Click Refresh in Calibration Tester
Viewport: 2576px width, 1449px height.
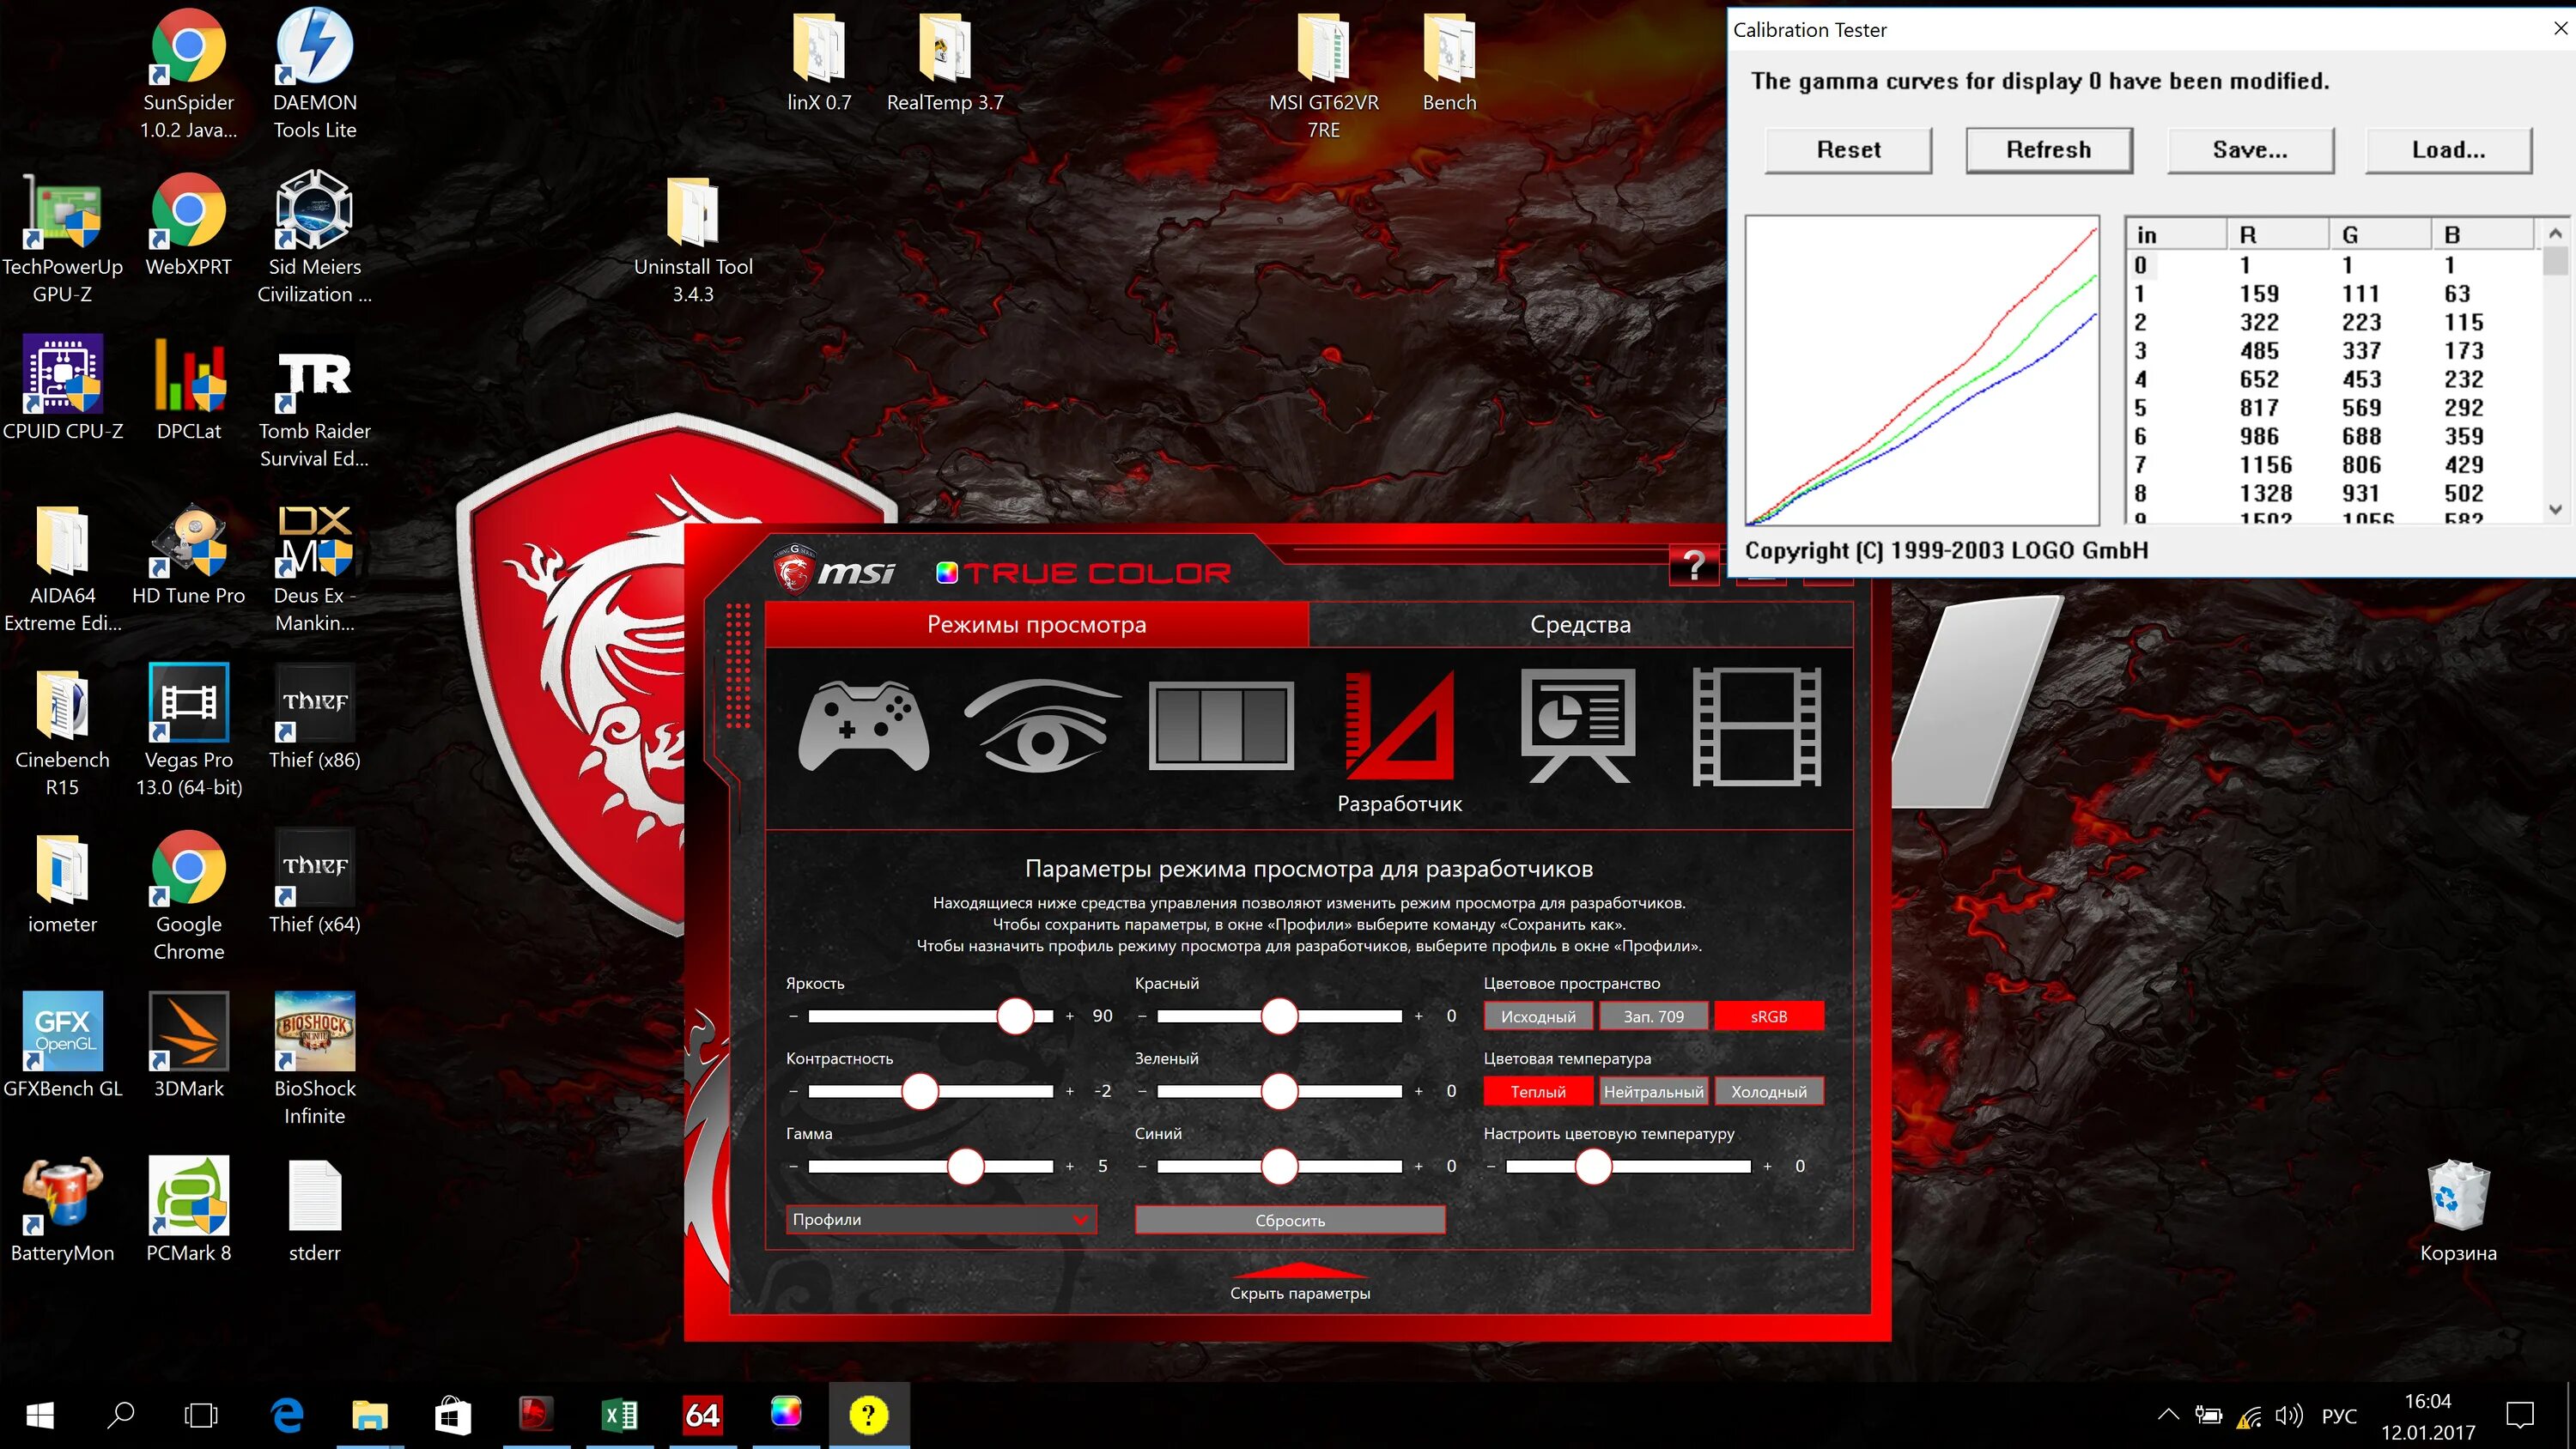coord(2048,150)
